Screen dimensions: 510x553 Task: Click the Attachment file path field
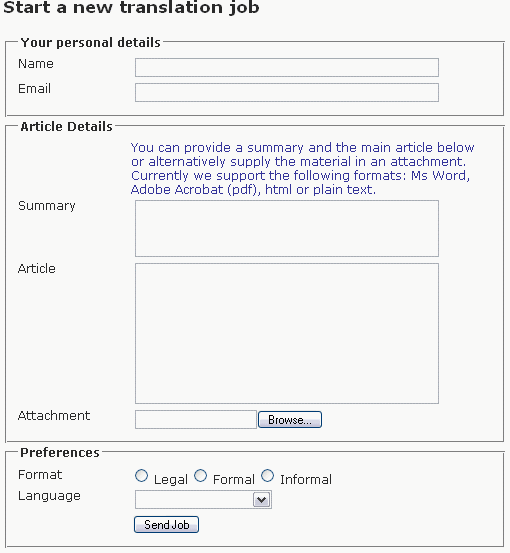pyautogui.click(x=196, y=419)
